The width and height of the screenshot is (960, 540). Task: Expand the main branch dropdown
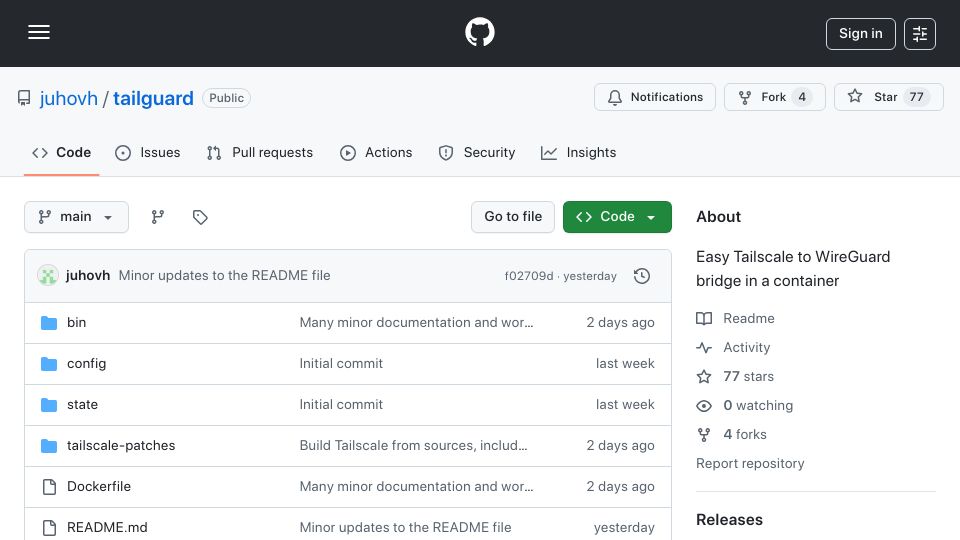point(77,217)
